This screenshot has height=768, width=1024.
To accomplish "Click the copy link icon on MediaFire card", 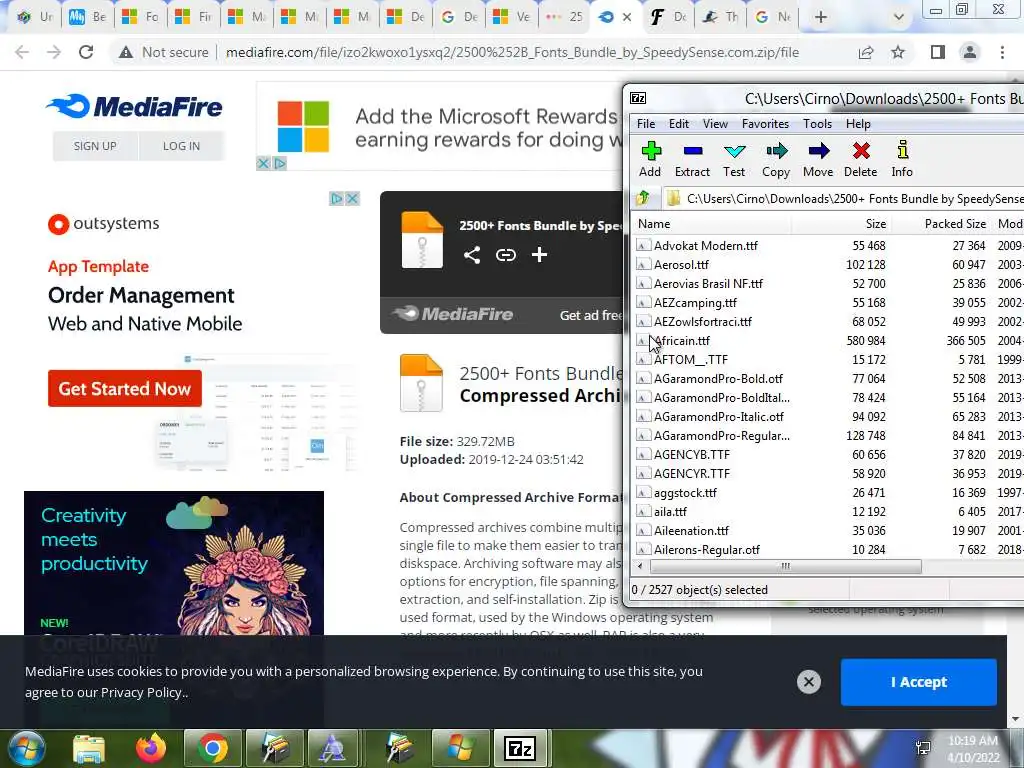I will [505, 255].
